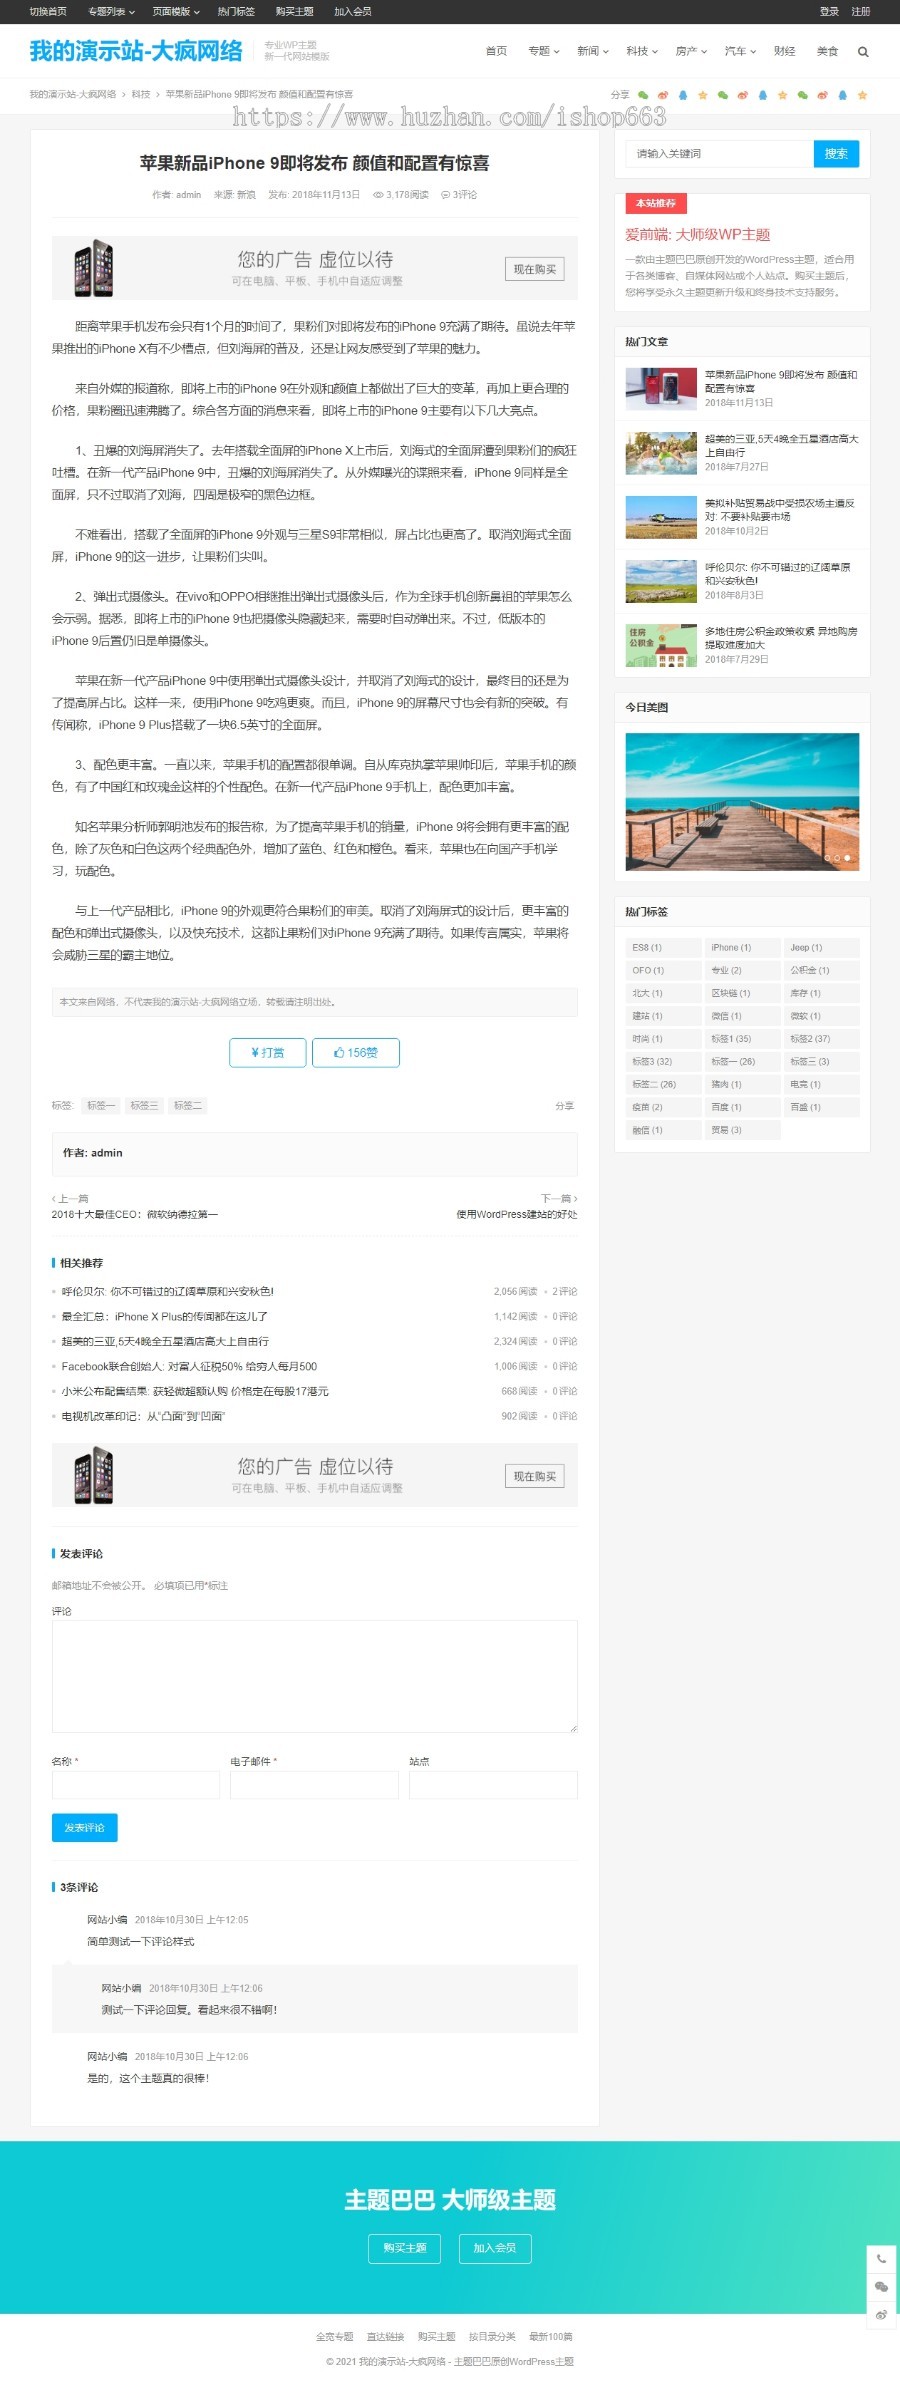The image size is (900, 2385).
Task: Click footer banner 购买主题 button
Action: 405,2248
